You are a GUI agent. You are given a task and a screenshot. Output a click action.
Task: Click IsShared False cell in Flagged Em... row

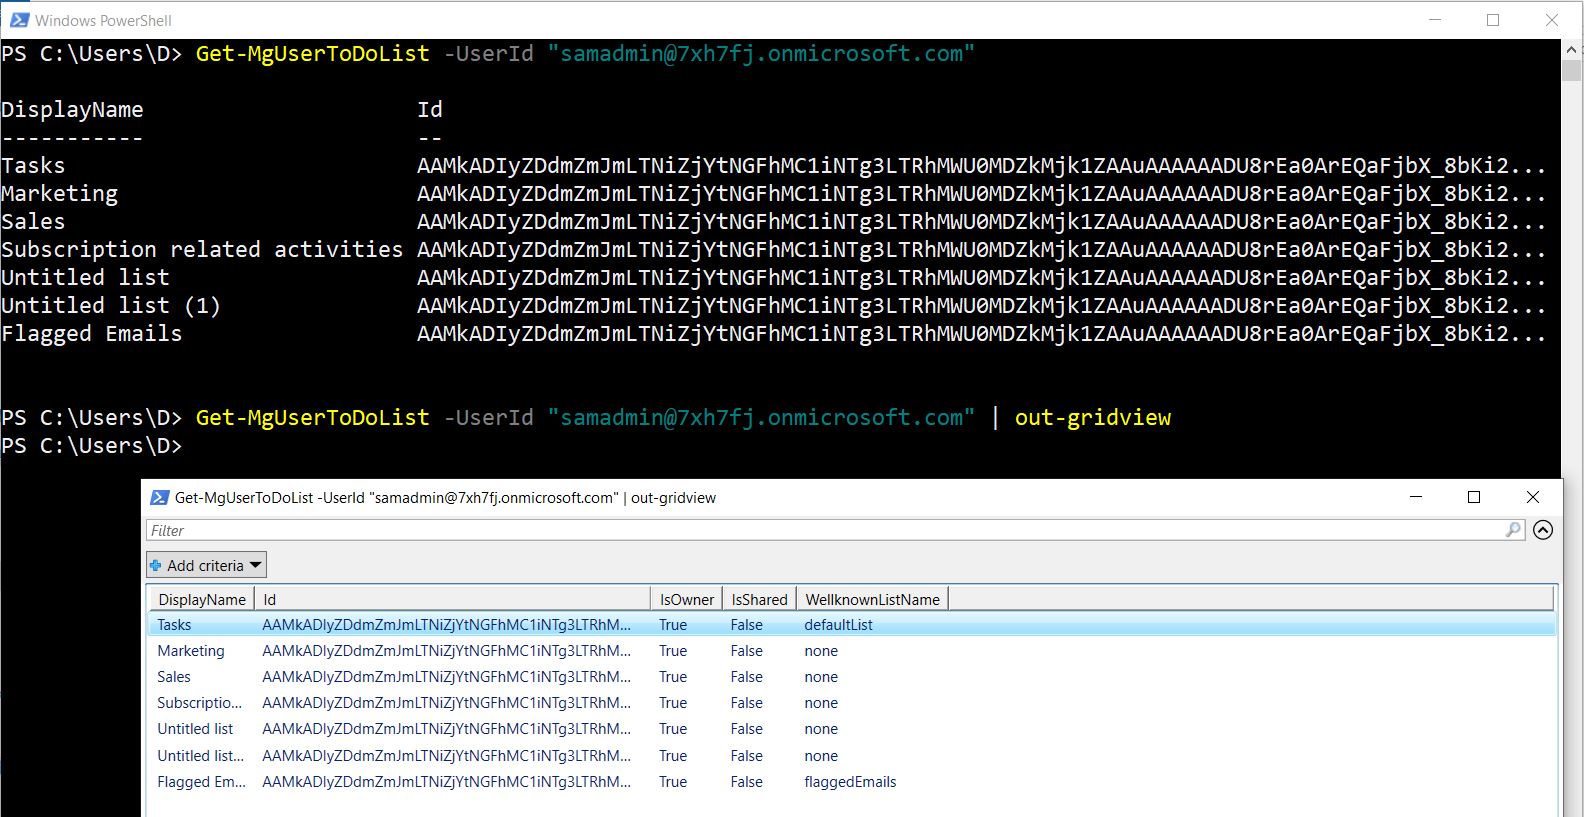(x=746, y=782)
